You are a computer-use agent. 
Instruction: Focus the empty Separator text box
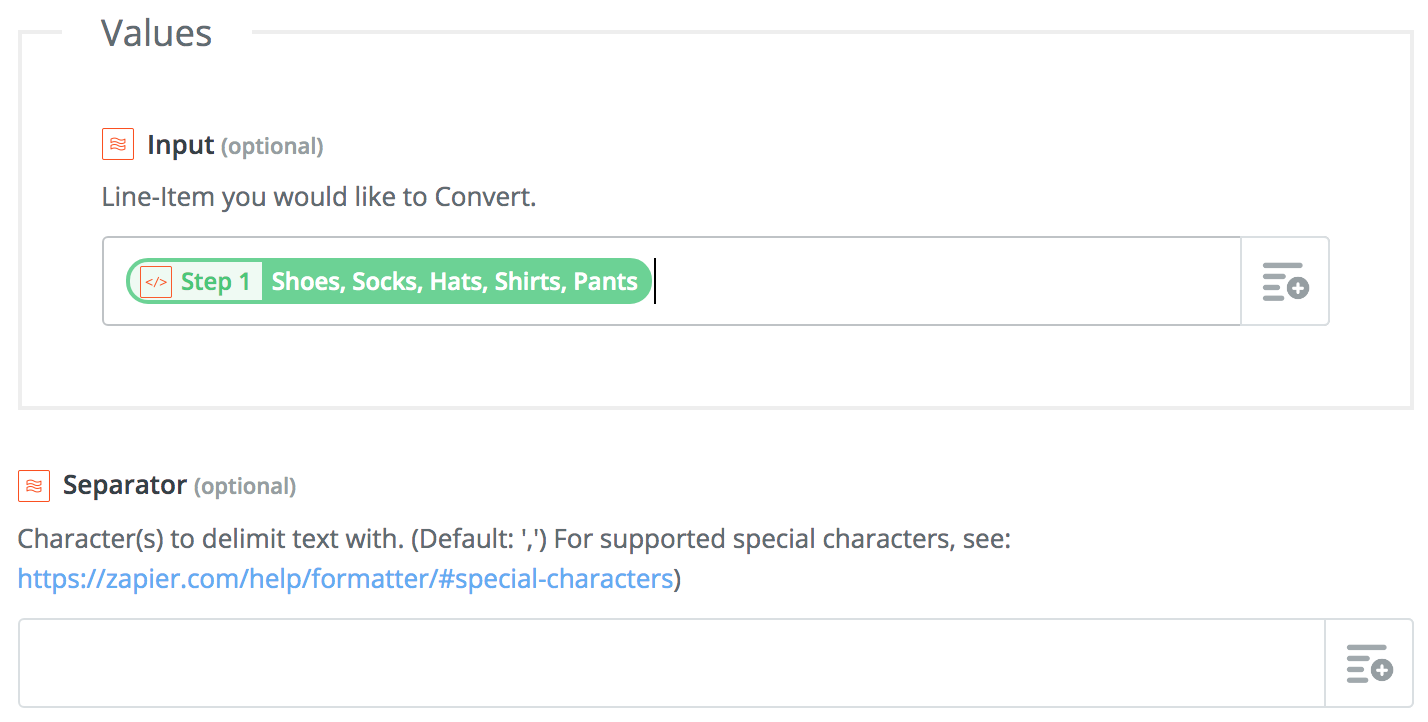pos(671,663)
